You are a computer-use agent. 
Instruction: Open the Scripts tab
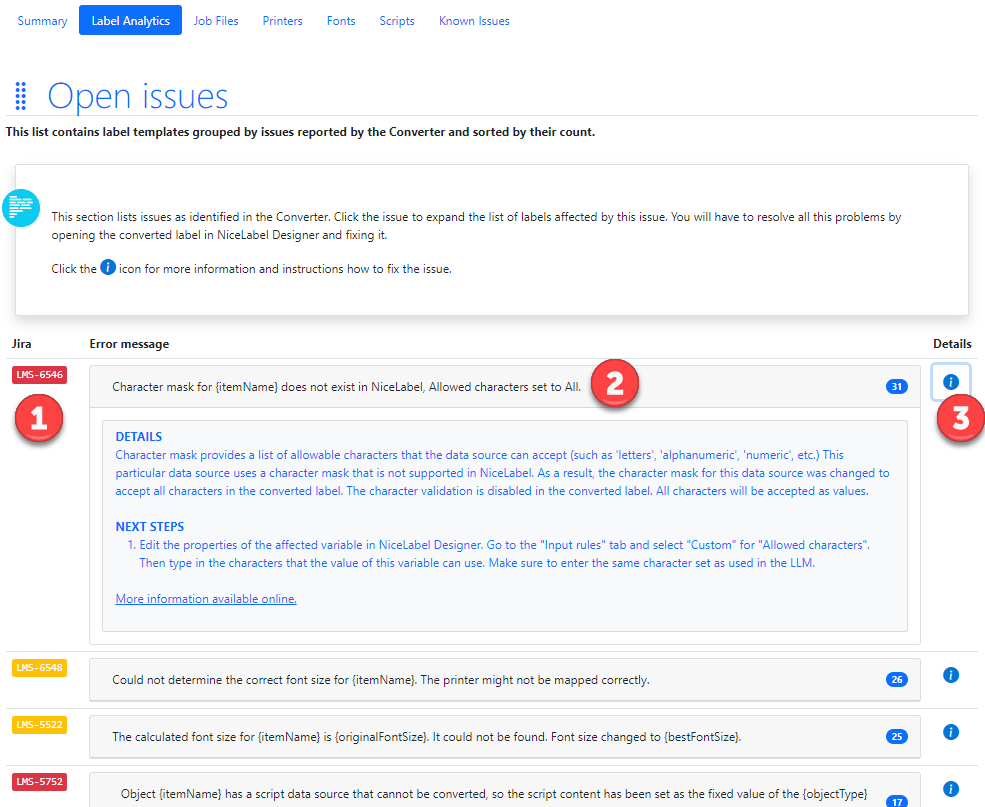tap(397, 21)
